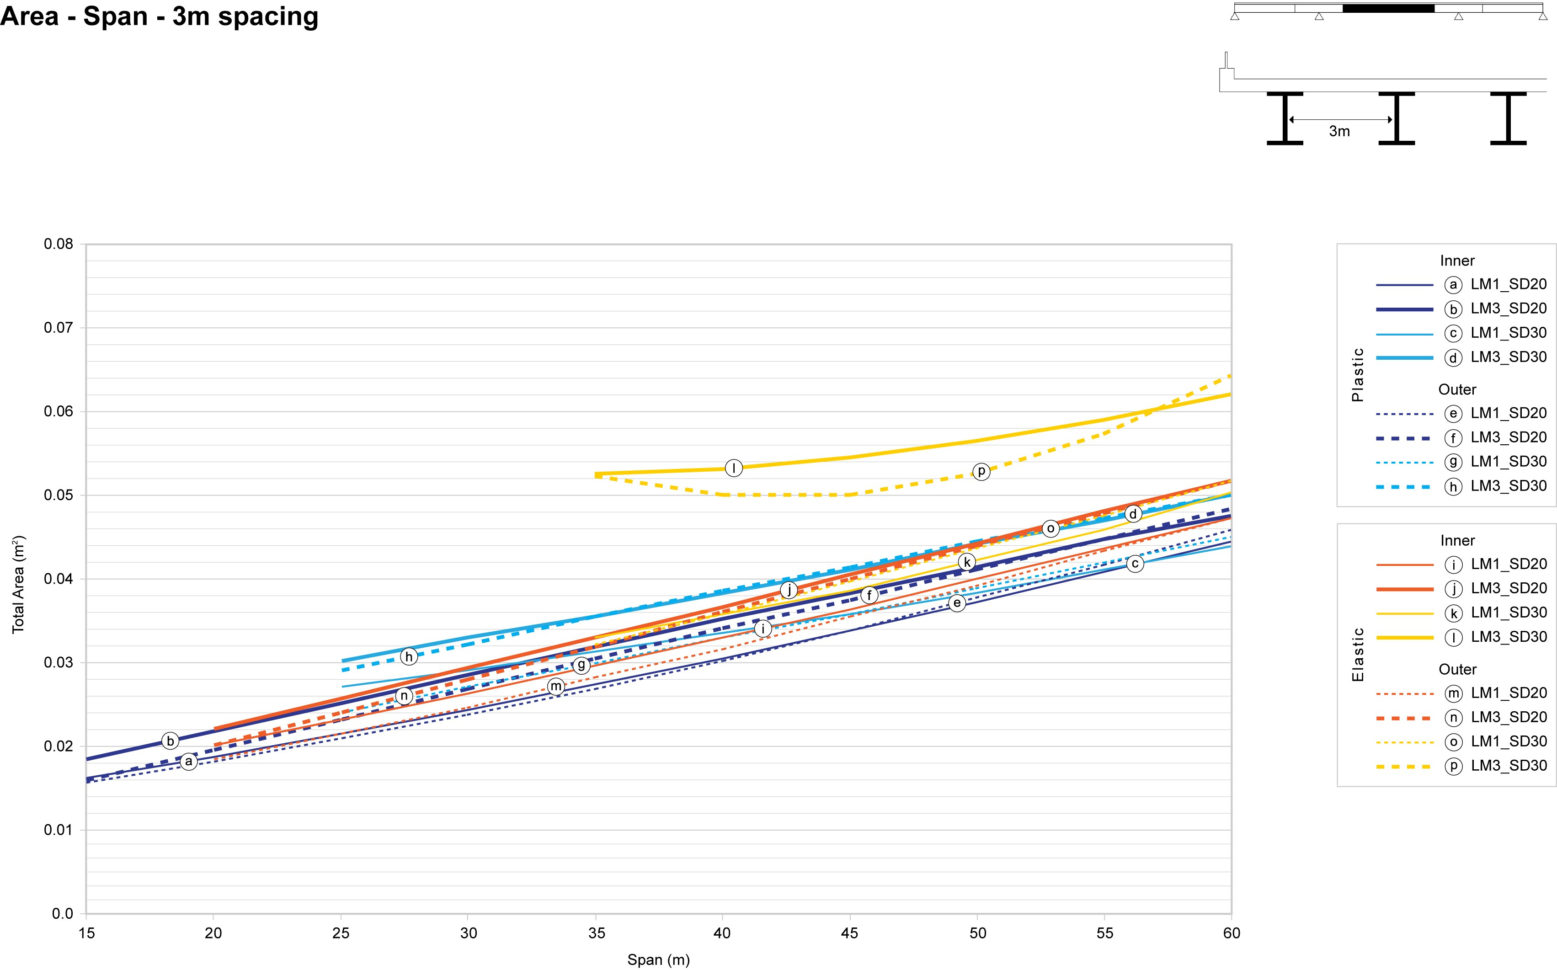Click the LM1_SD20 label beside legend letter 'i'
The height and width of the screenshot is (970, 1557).
[x=1508, y=565]
